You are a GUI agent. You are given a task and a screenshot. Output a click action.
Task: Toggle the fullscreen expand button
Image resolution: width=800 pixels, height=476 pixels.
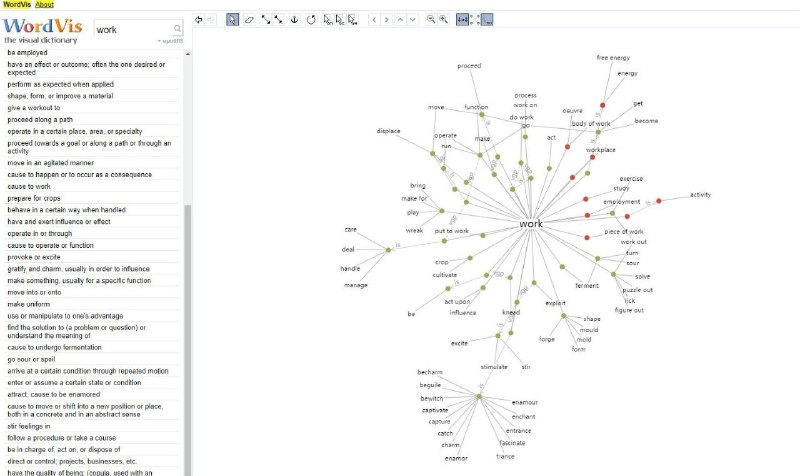[475, 18]
